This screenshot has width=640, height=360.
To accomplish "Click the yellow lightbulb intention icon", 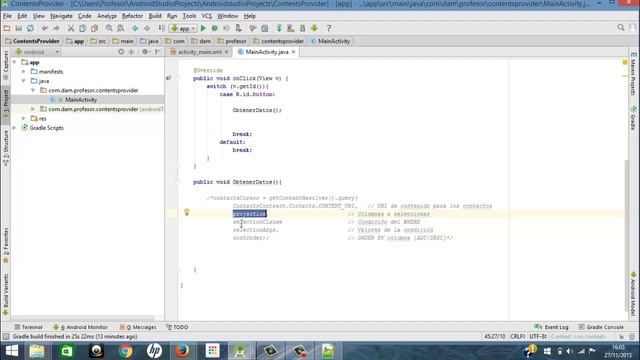I will tap(187, 212).
